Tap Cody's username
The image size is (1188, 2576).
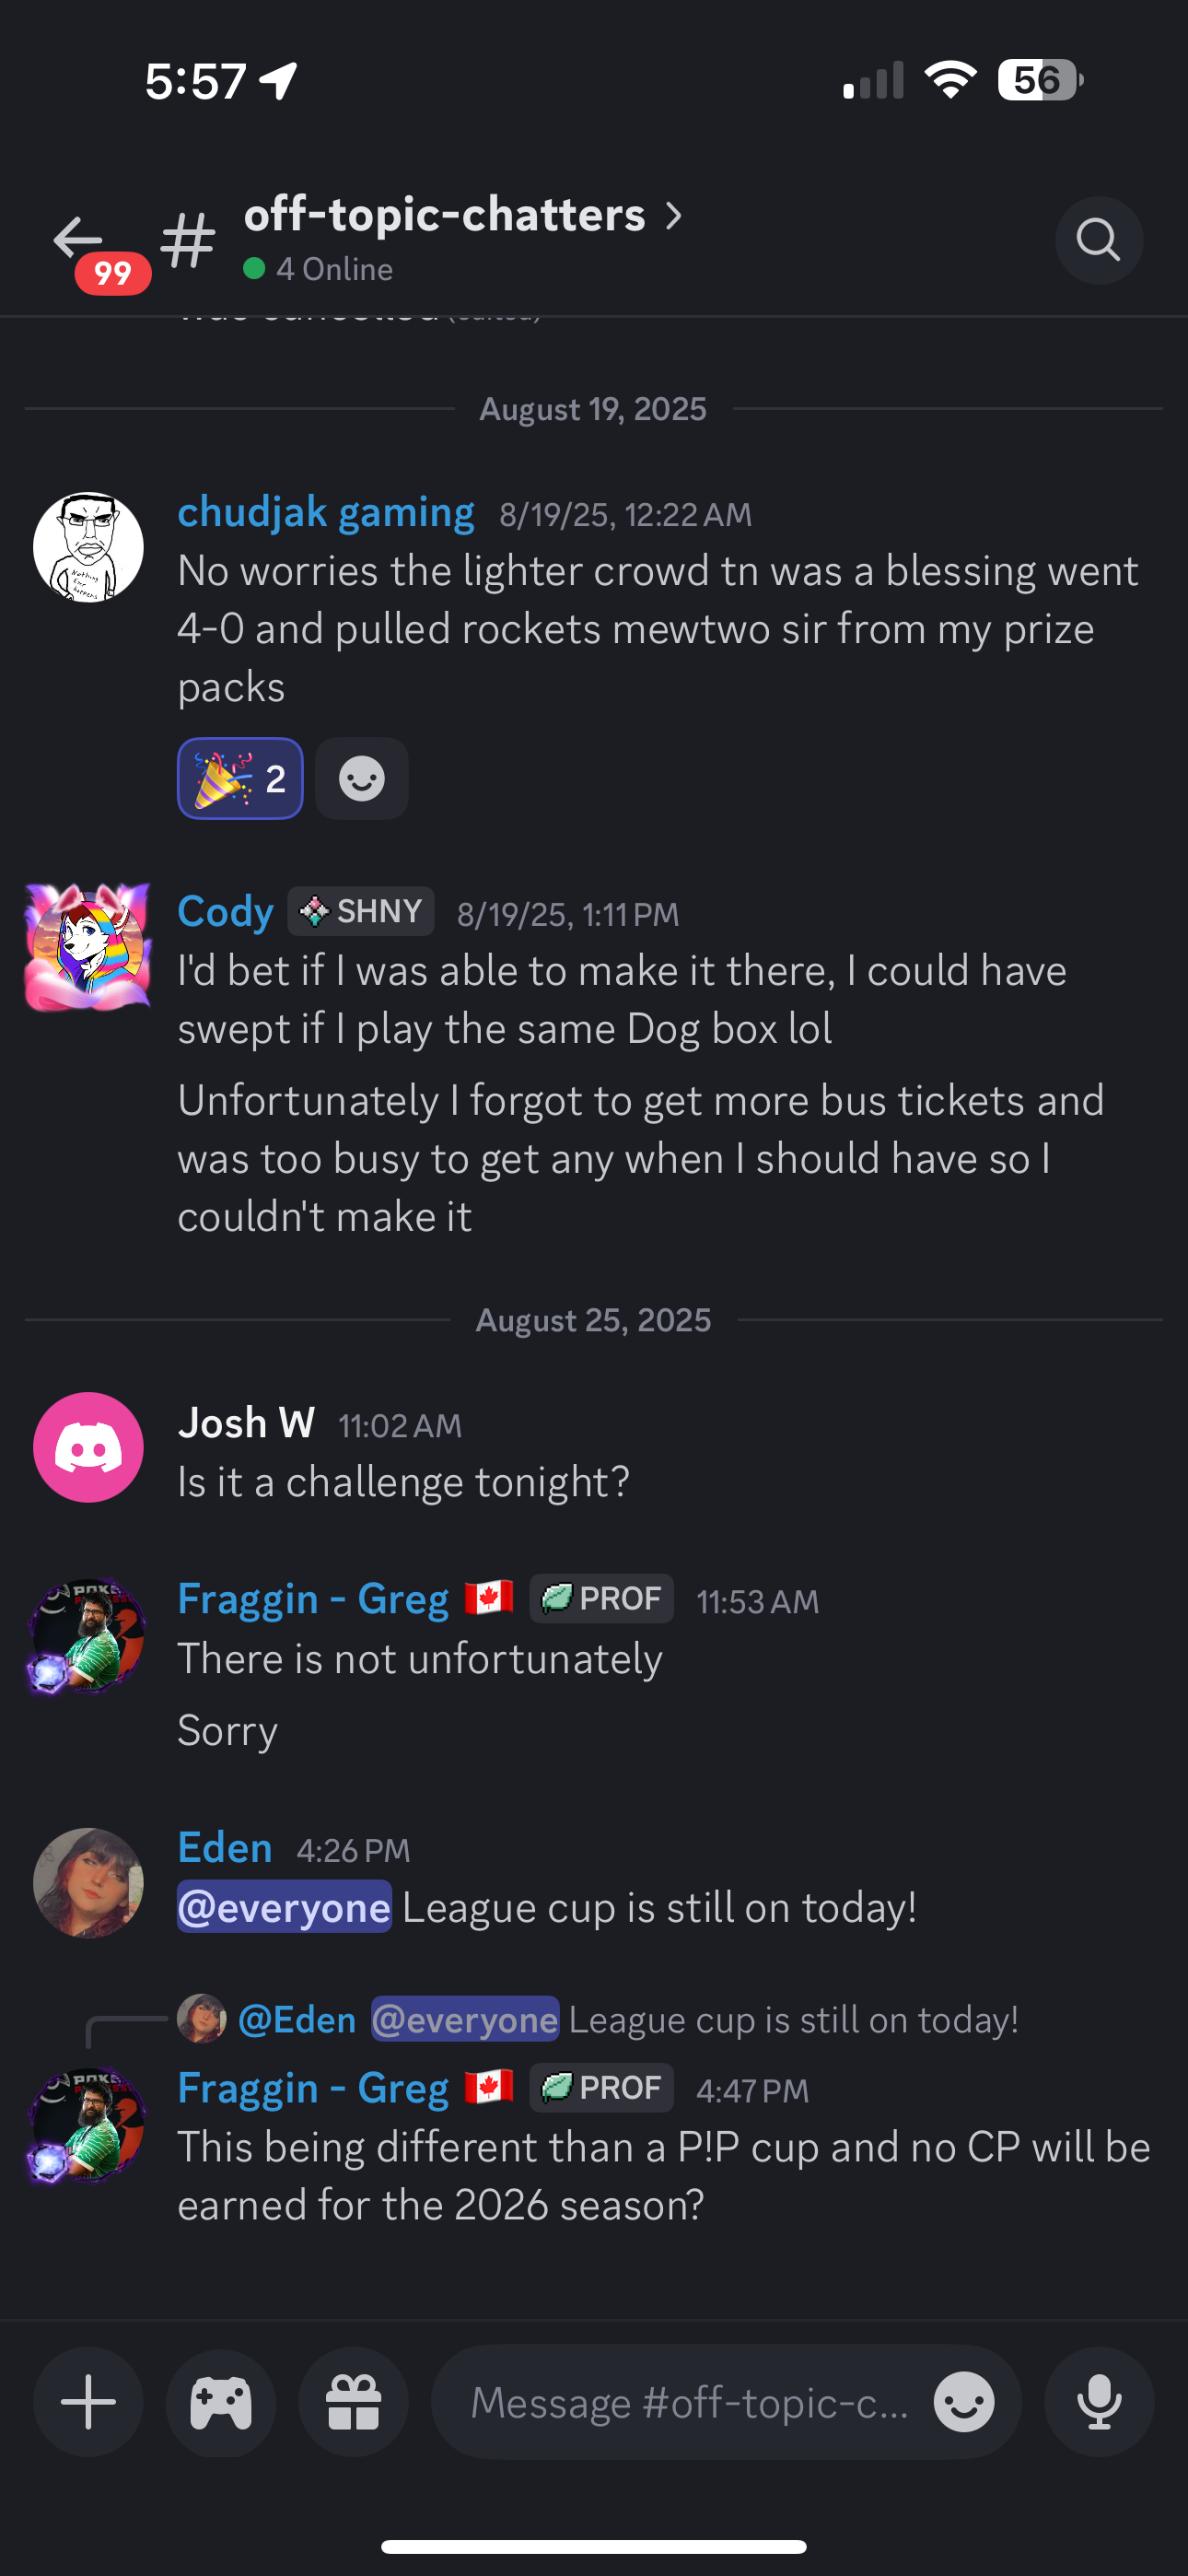[x=225, y=911]
